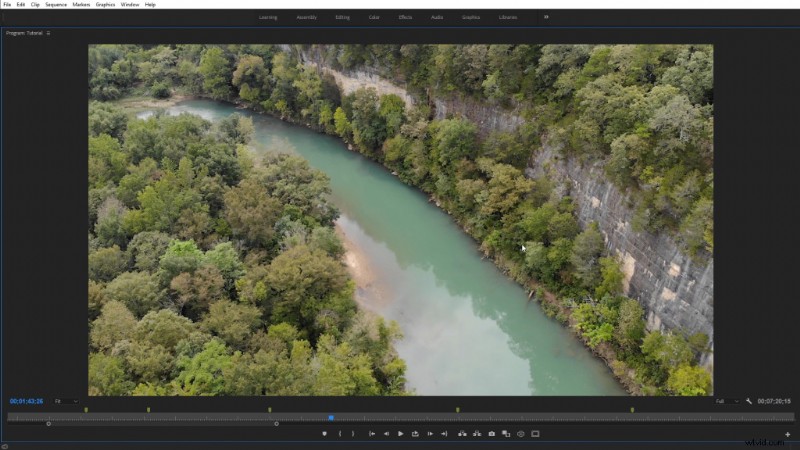Open the Sequence menu
This screenshot has height=450, width=800.
[56, 5]
